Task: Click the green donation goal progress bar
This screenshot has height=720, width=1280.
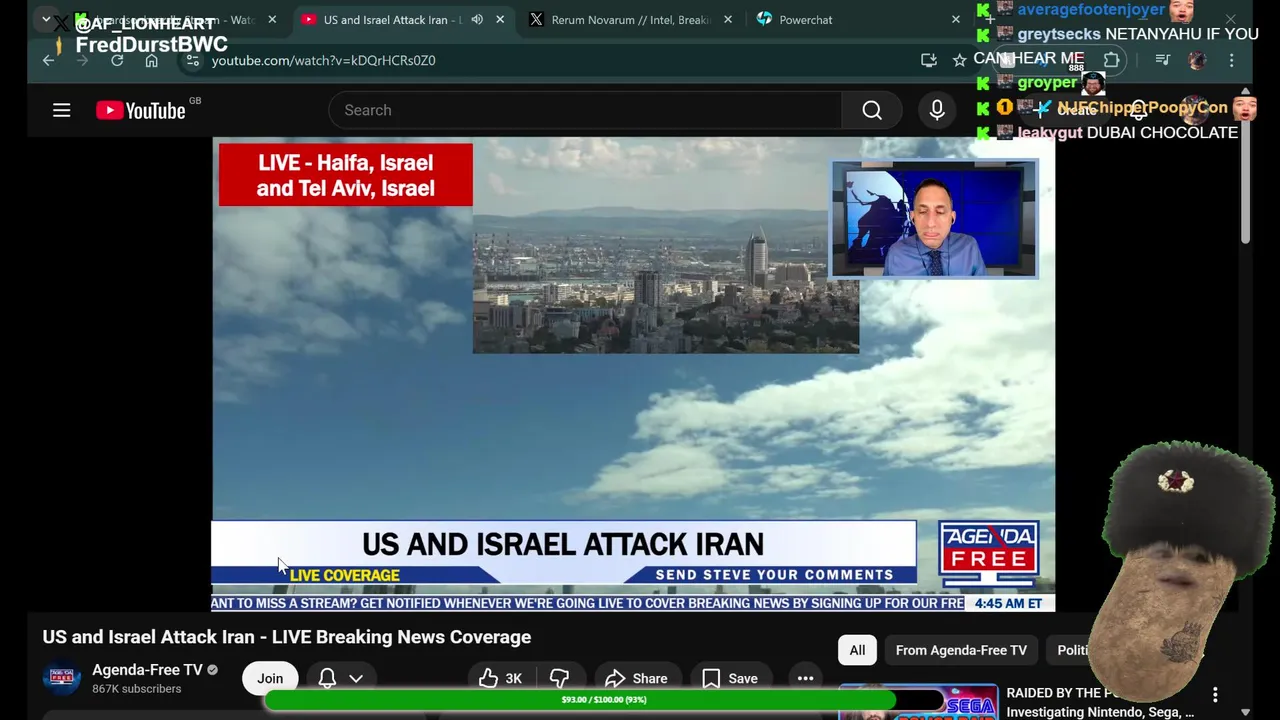Action: 602,700
